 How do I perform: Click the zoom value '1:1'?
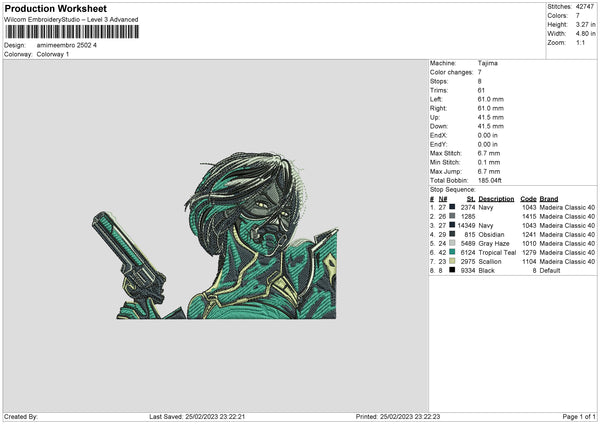coord(580,42)
